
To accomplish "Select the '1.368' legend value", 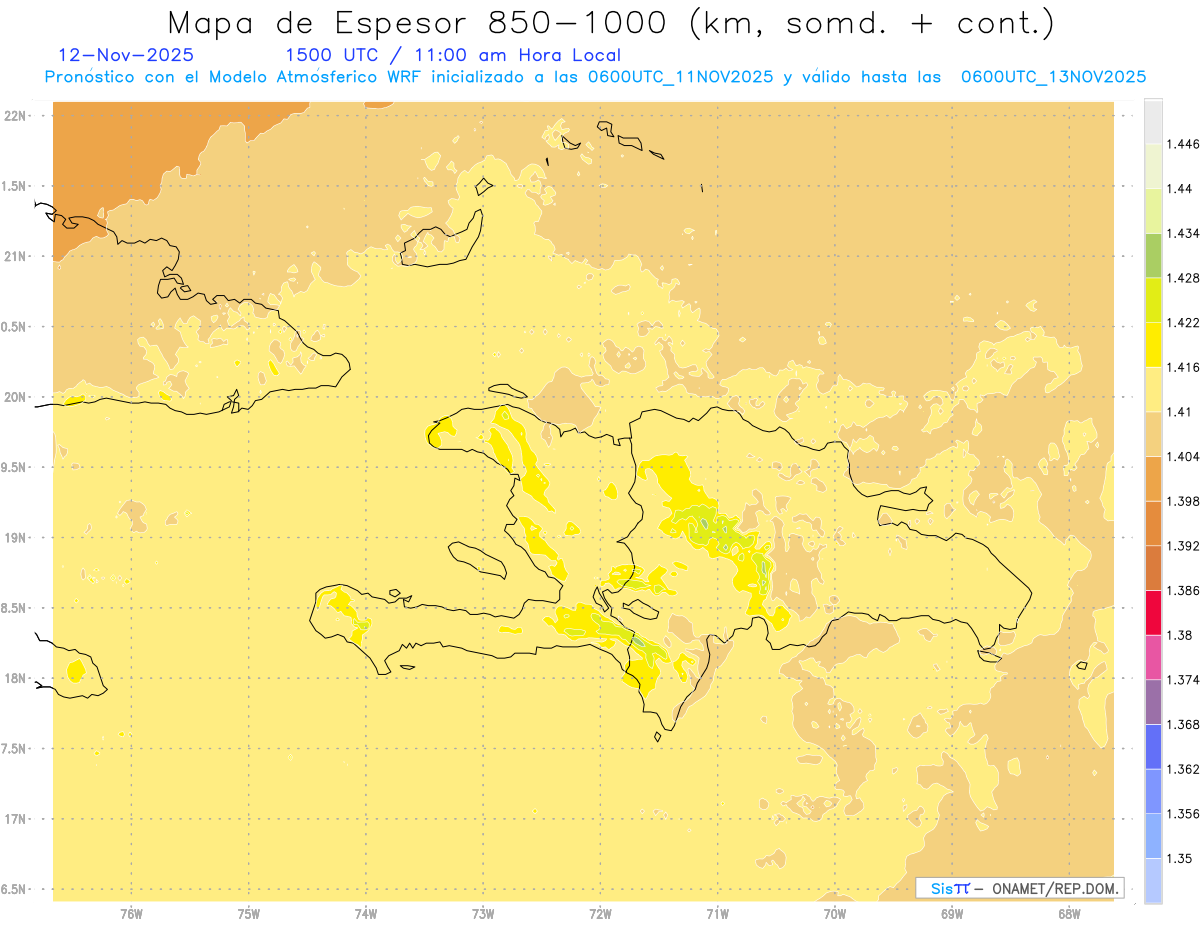I will click(x=1183, y=724).
